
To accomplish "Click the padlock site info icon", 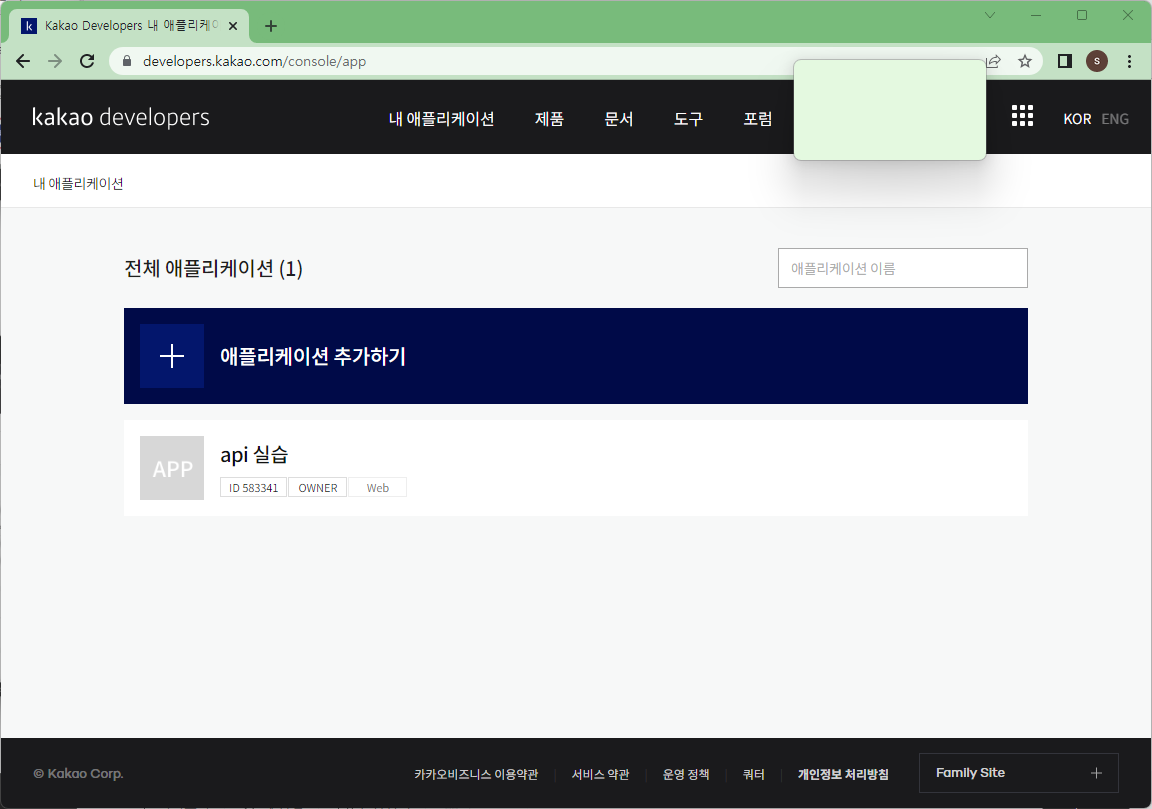I will tap(127, 61).
